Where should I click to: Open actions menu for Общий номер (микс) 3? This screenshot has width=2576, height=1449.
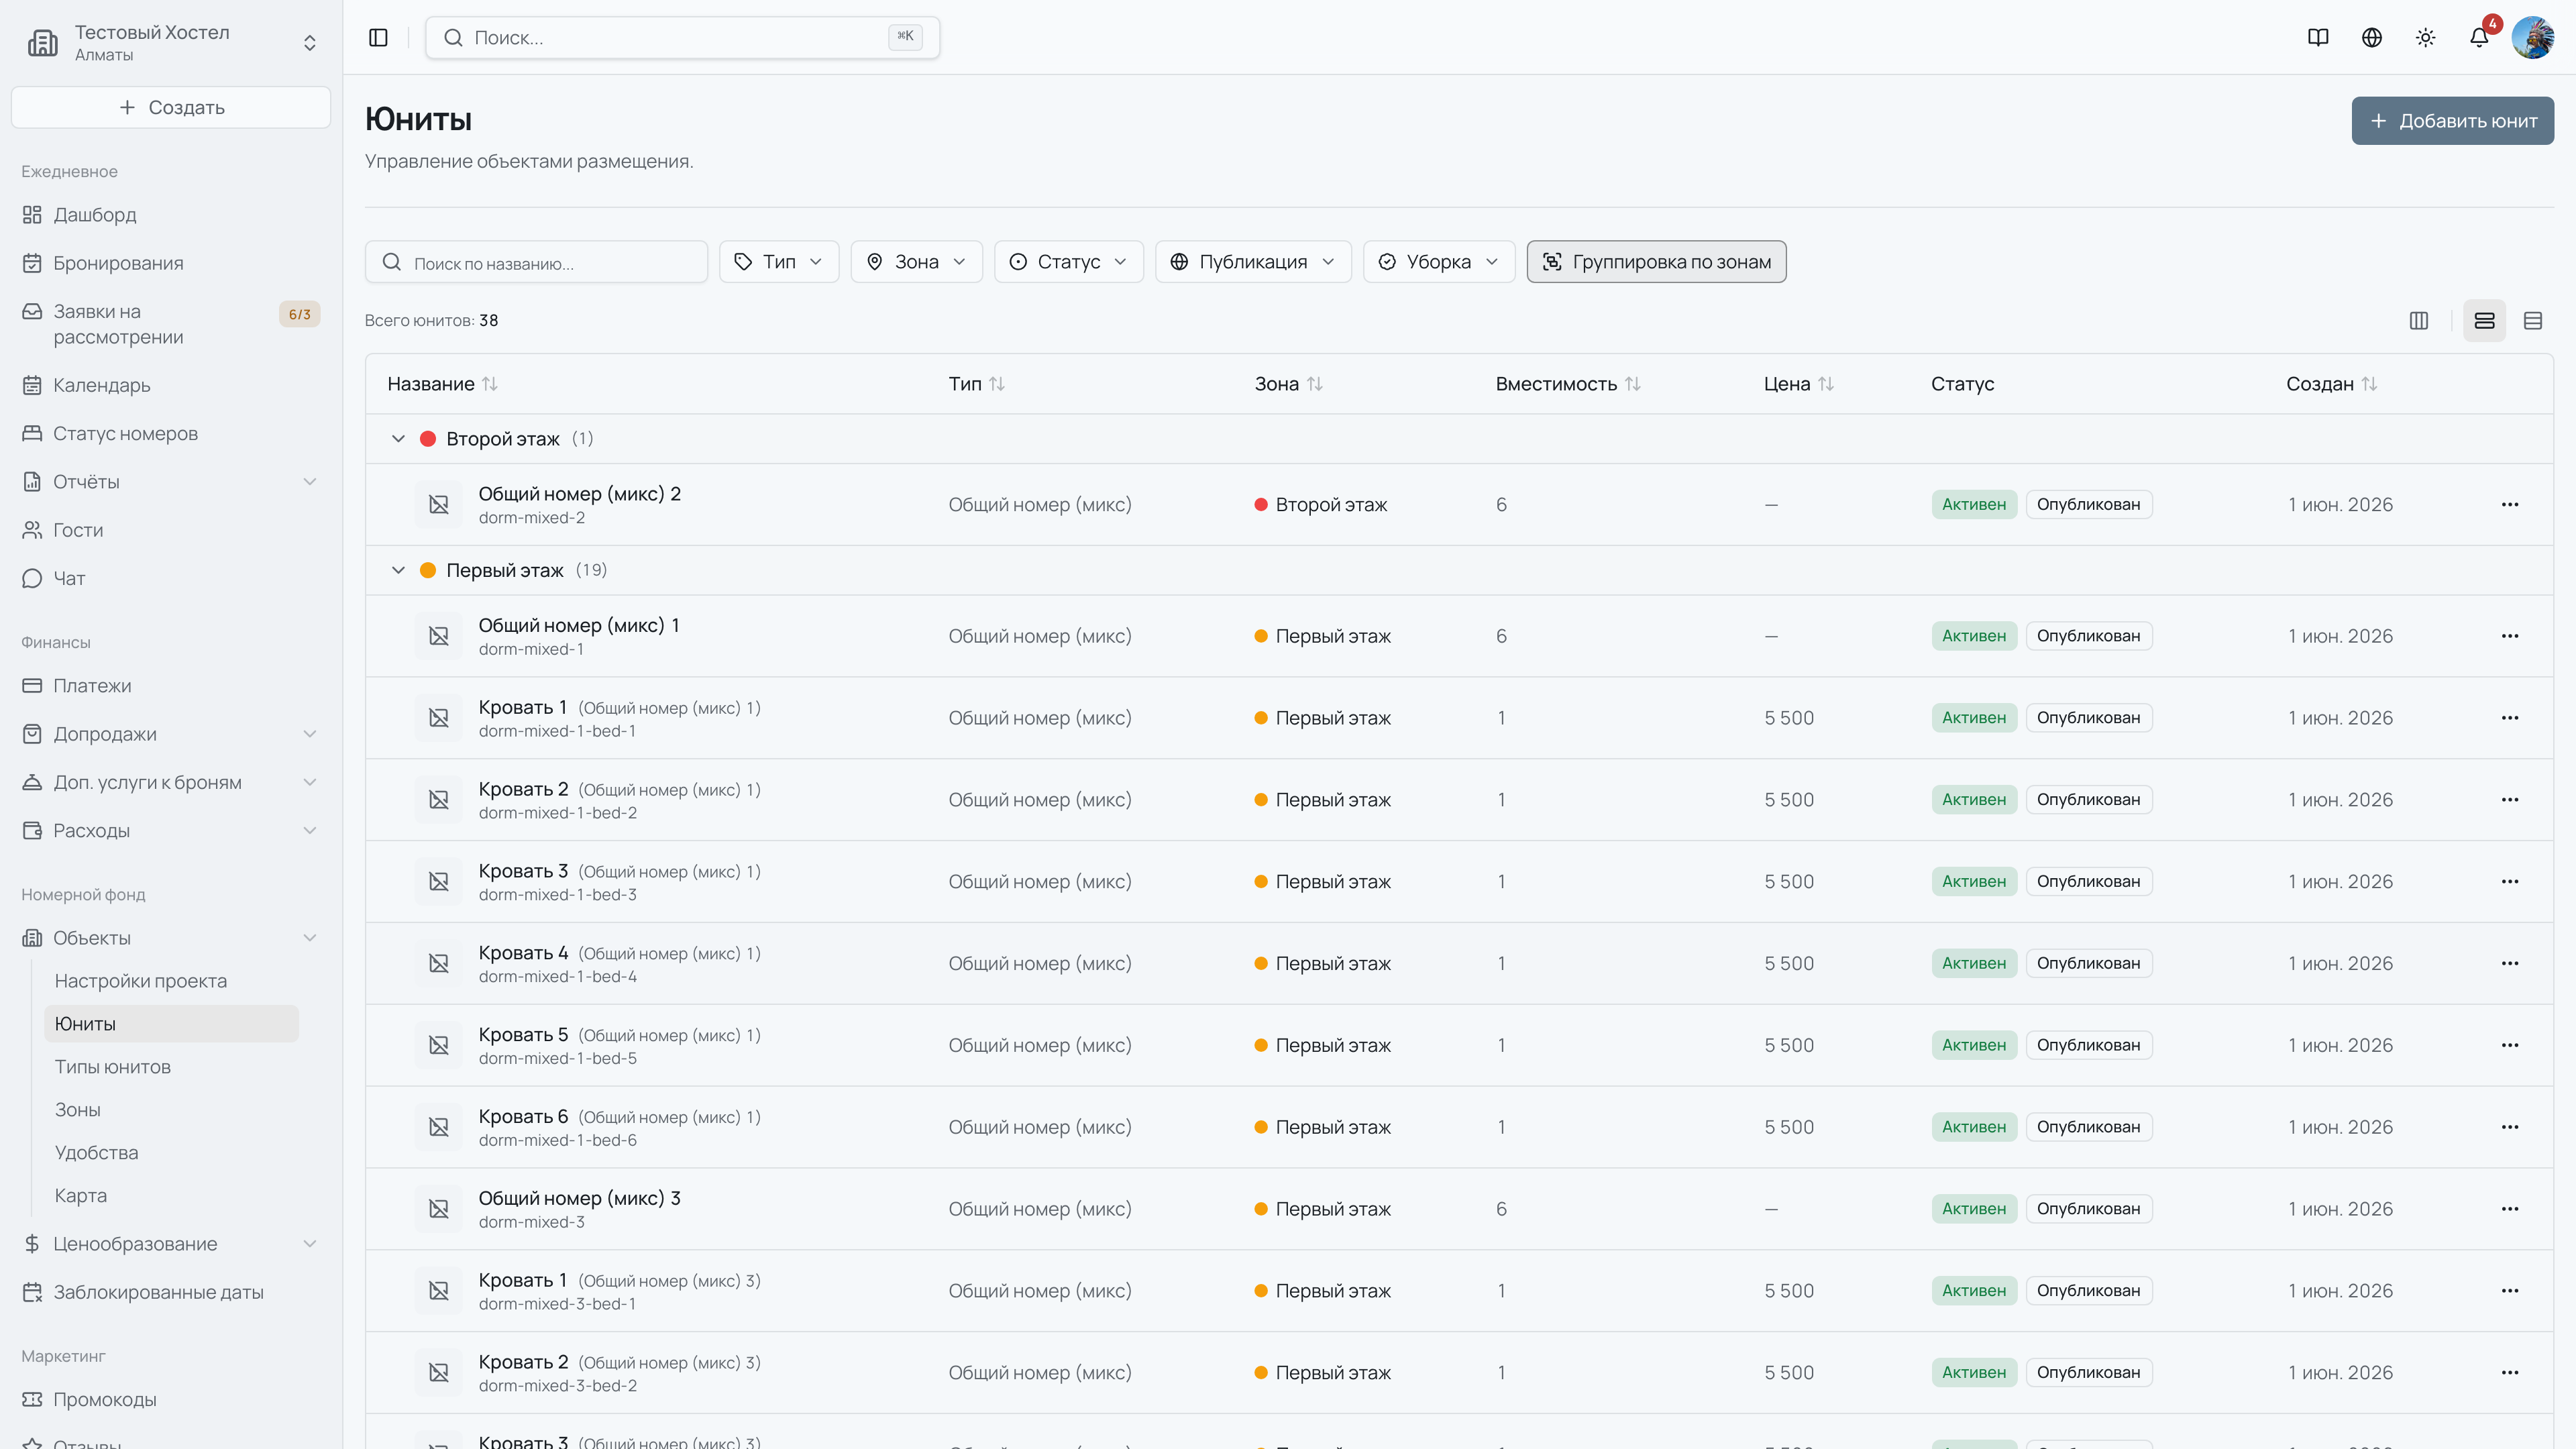2510,1209
